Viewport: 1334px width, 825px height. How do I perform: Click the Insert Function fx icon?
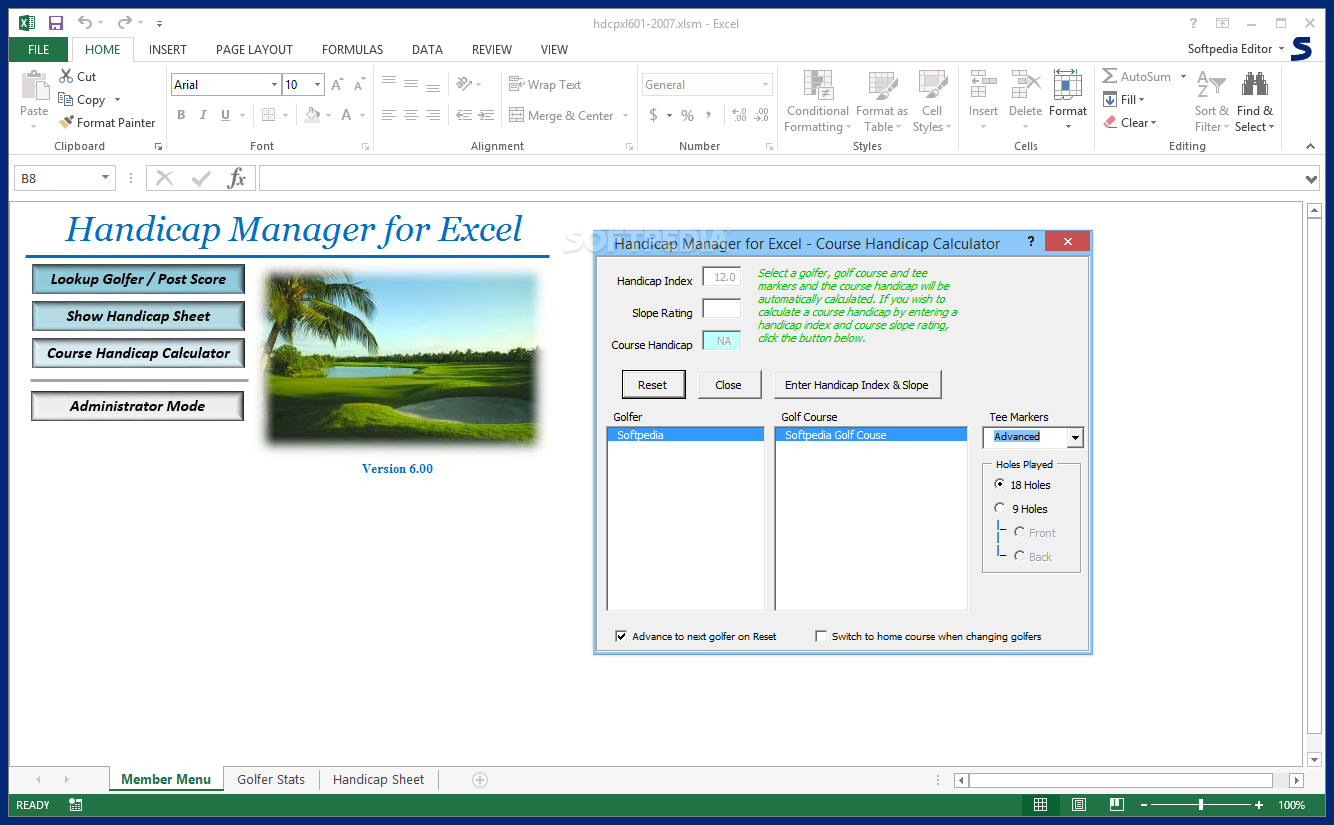[237, 179]
